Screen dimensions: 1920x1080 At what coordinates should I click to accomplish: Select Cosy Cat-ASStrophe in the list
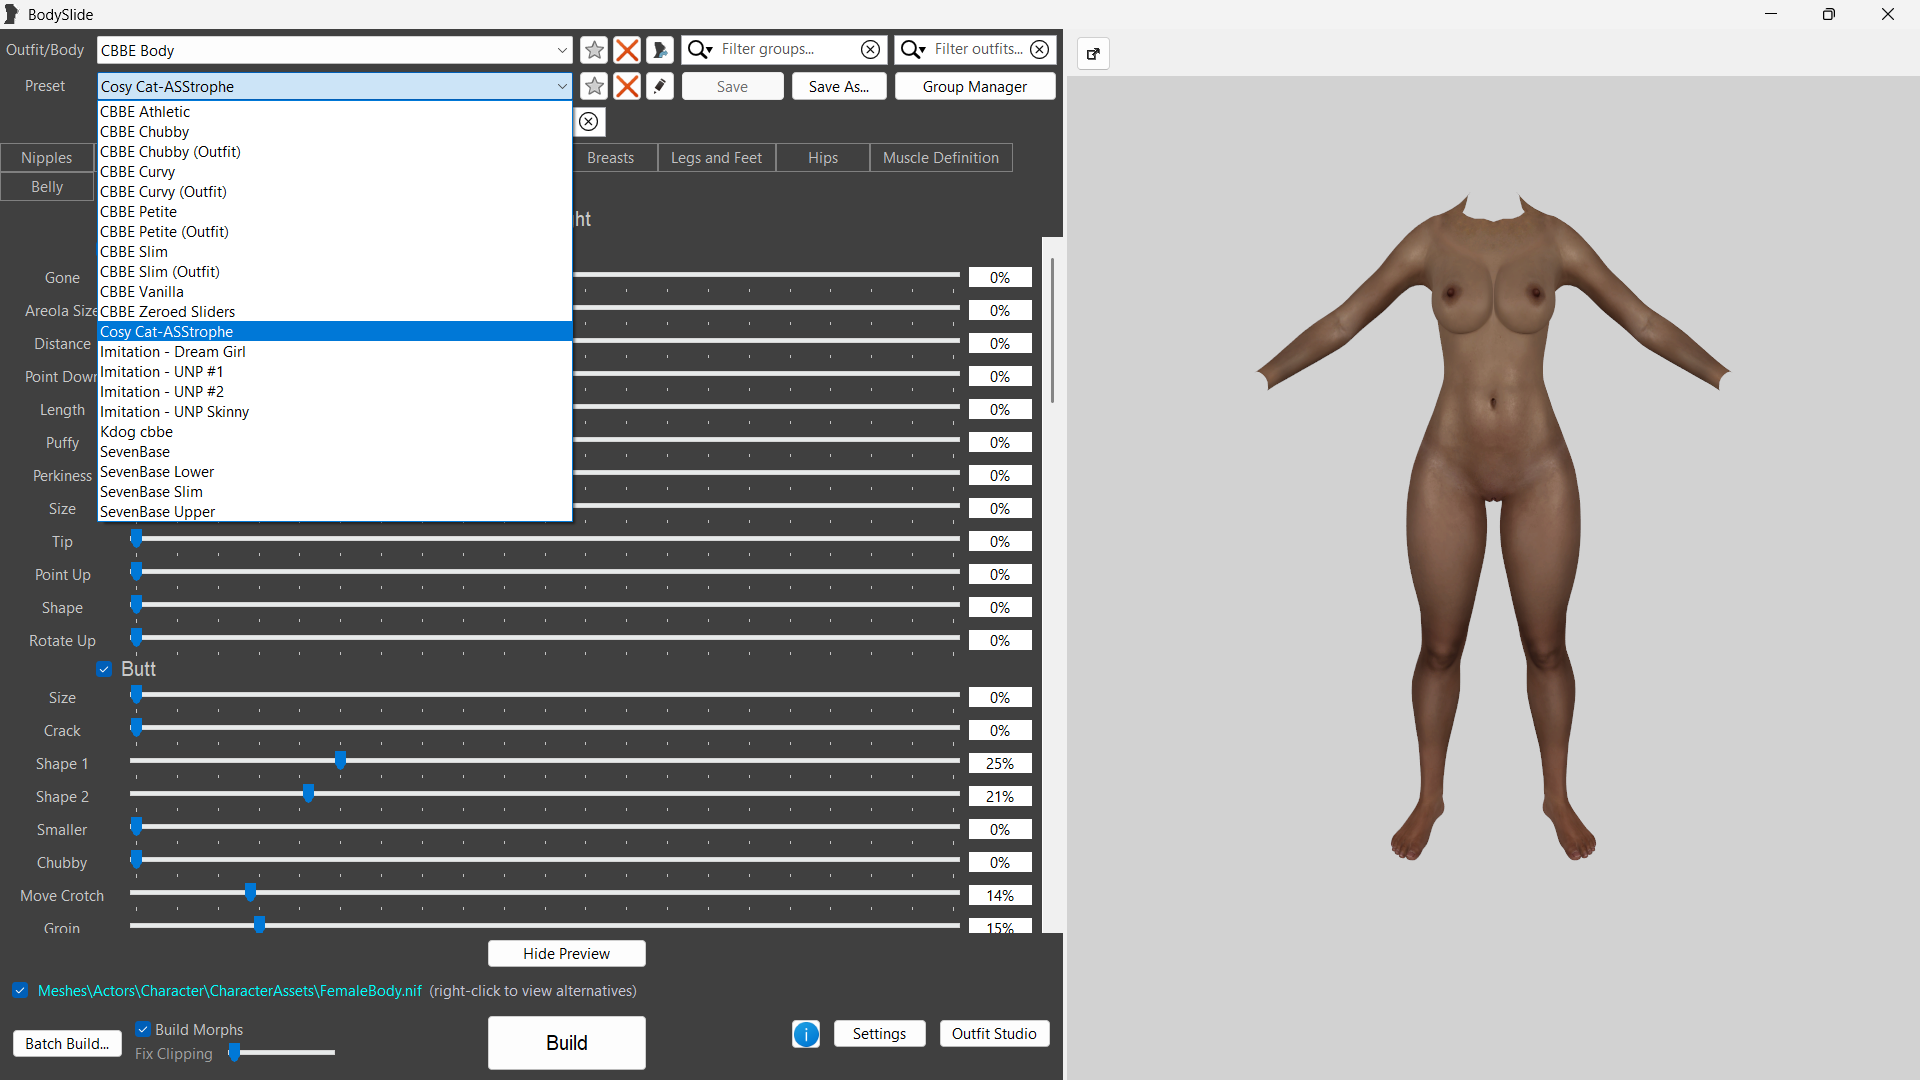(334, 332)
